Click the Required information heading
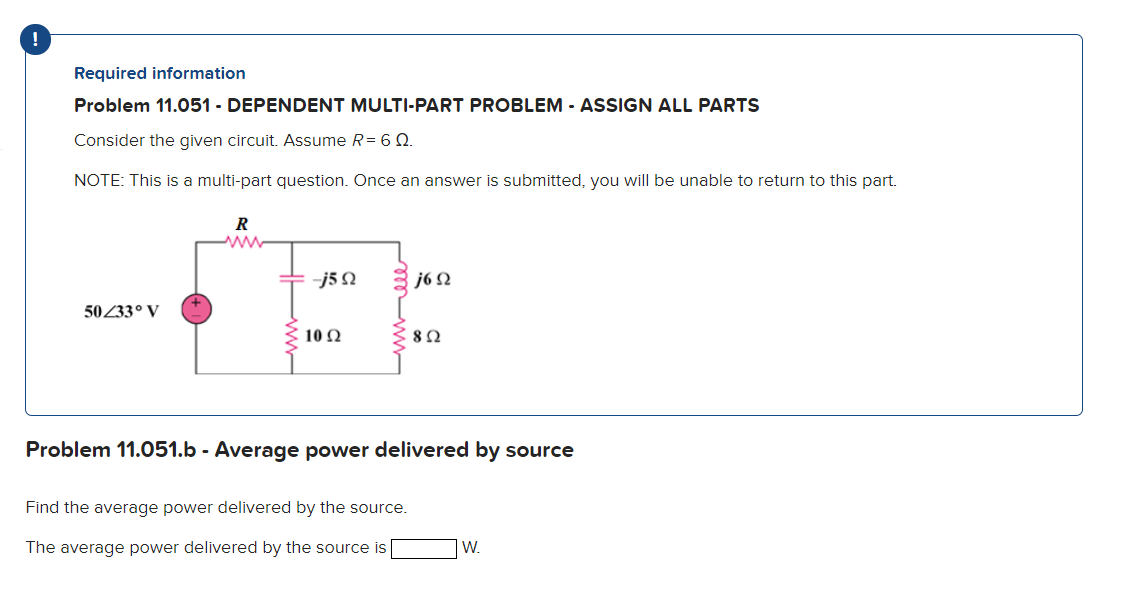Image resolution: width=1121 pixels, height=616 pixels. [x=158, y=73]
